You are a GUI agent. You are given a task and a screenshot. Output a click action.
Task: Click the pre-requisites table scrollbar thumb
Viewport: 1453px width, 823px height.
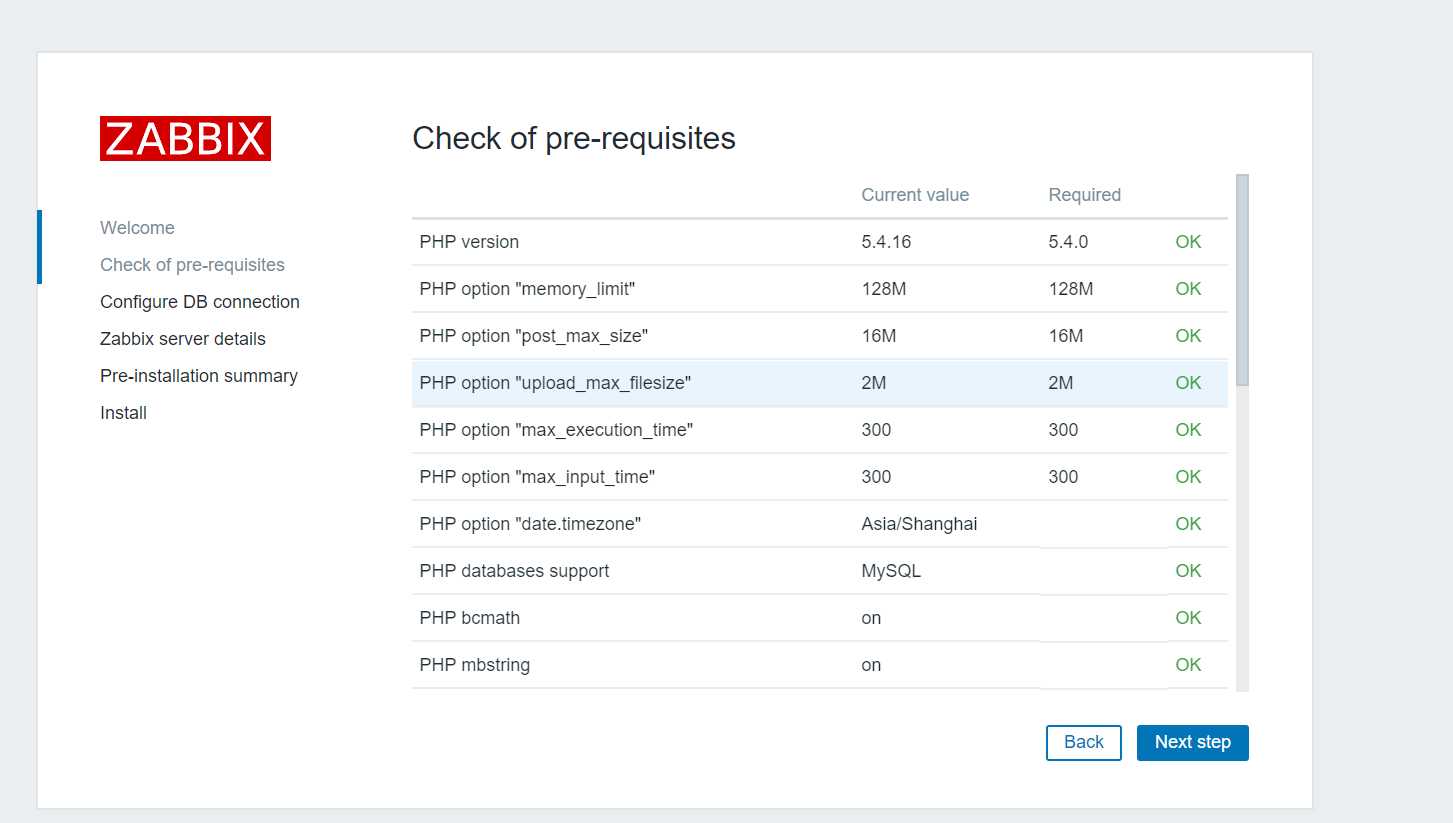point(1242,280)
